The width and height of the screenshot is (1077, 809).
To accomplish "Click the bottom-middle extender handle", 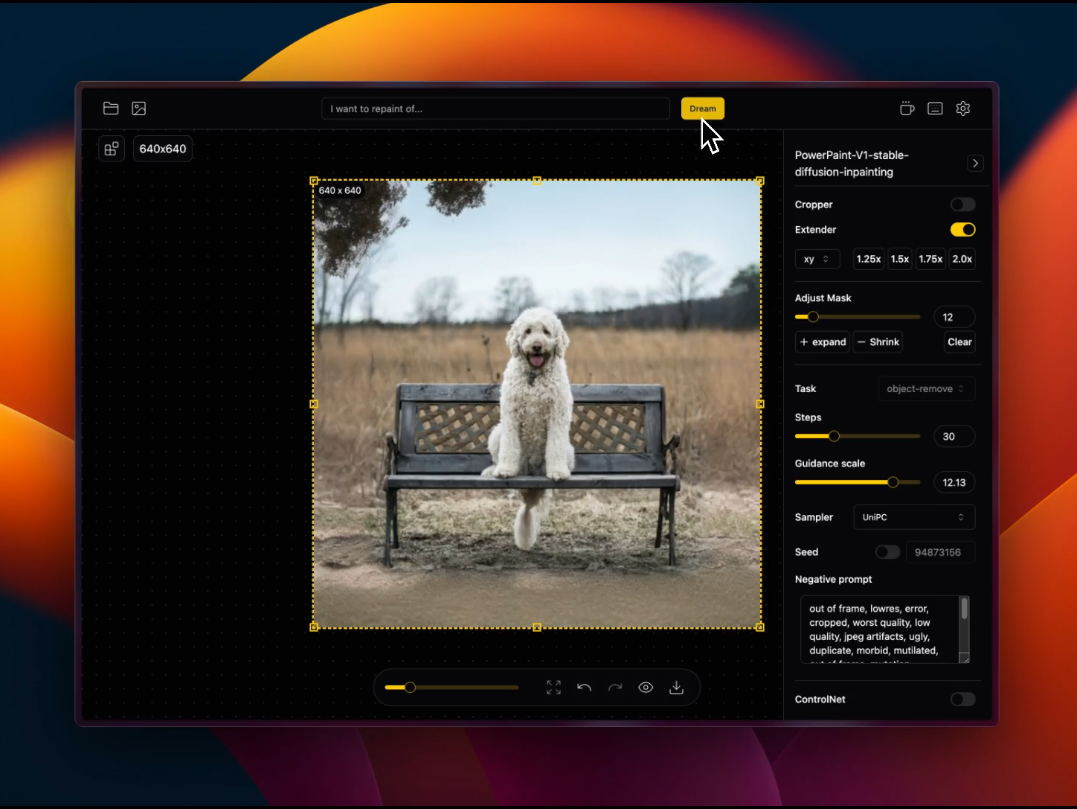I will [x=536, y=627].
